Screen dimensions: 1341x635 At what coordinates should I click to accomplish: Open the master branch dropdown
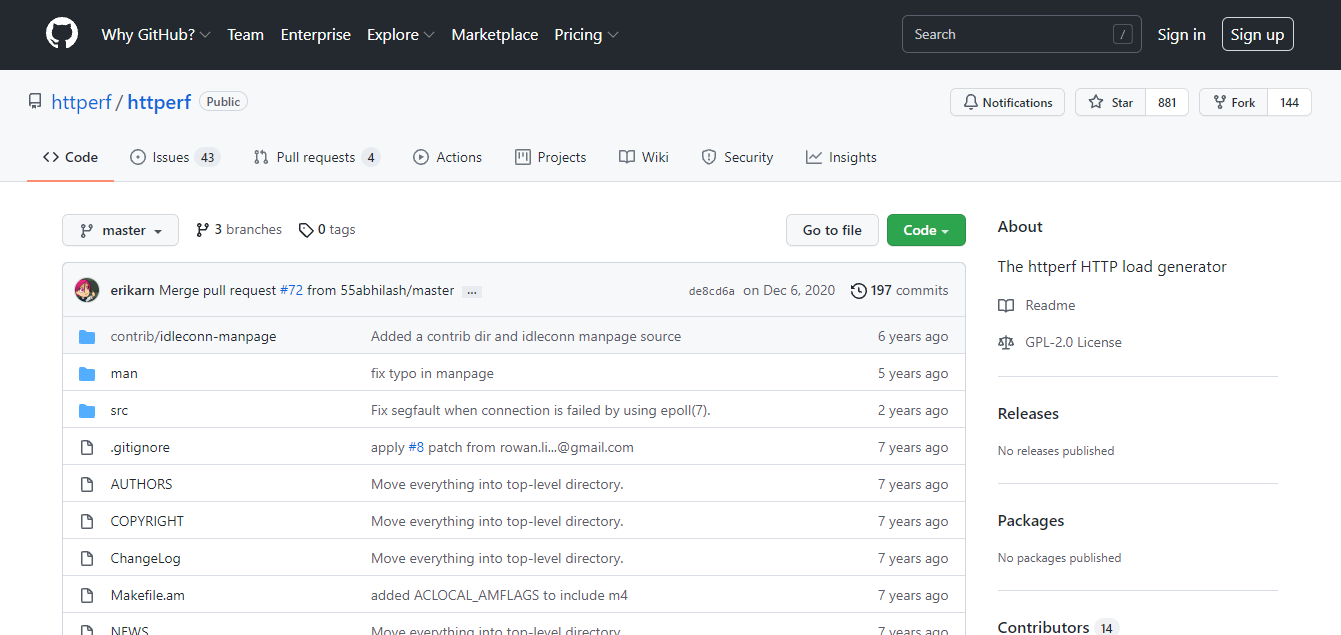tap(120, 230)
